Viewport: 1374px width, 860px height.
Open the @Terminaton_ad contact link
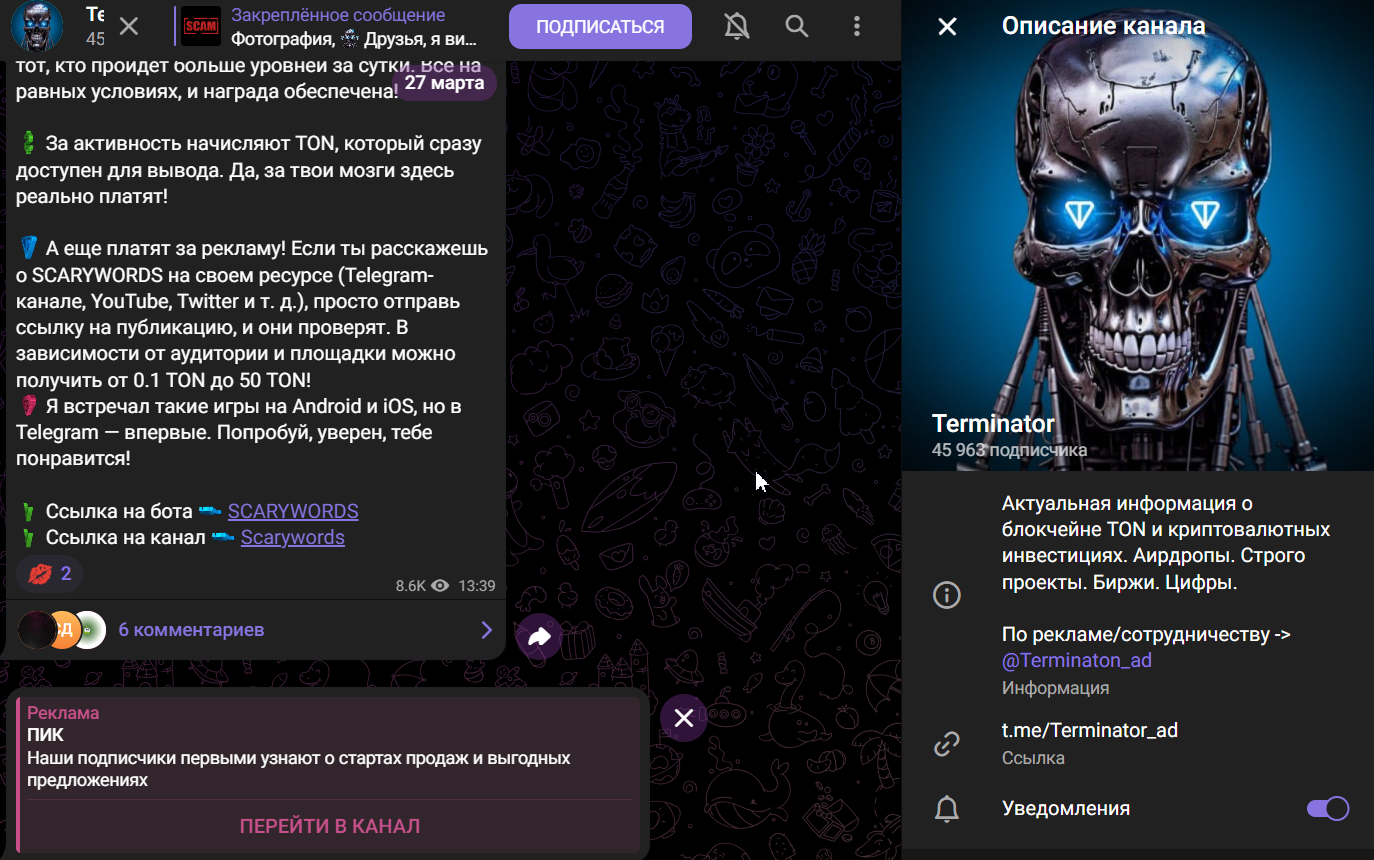pos(1077,661)
